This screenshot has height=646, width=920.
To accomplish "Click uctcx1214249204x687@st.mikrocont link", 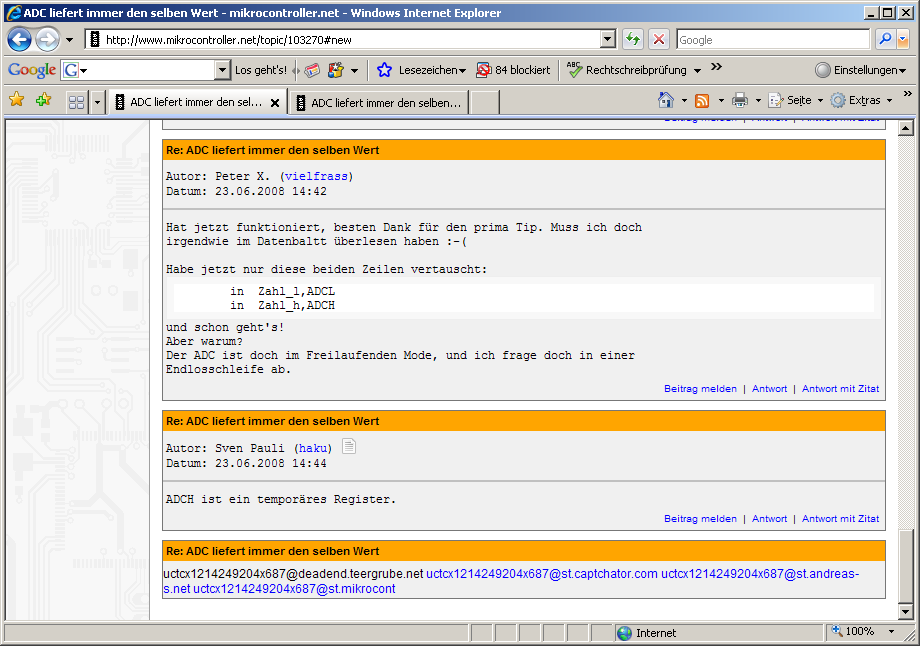I will coord(294,588).
